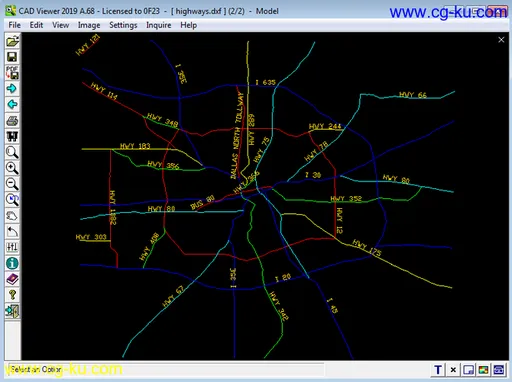The image size is (512, 382).
Task: Go to previous drawing with left arrow
Action: pyautogui.click(x=12, y=104)
